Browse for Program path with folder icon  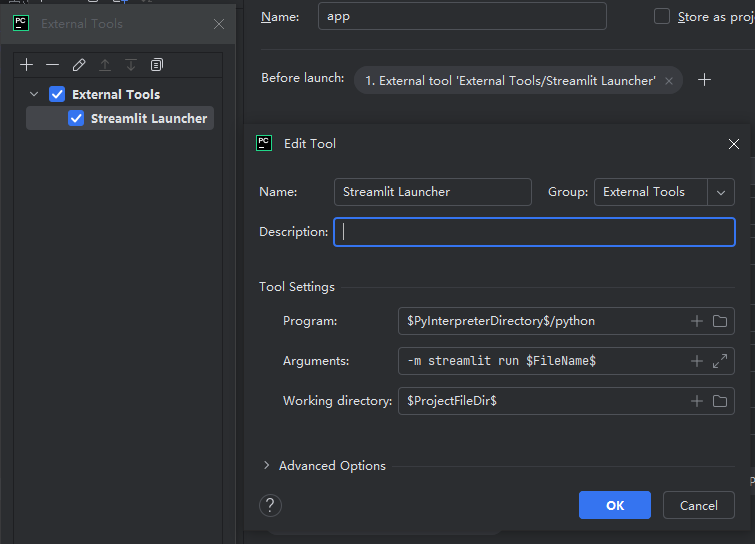(x=720, y=321)
